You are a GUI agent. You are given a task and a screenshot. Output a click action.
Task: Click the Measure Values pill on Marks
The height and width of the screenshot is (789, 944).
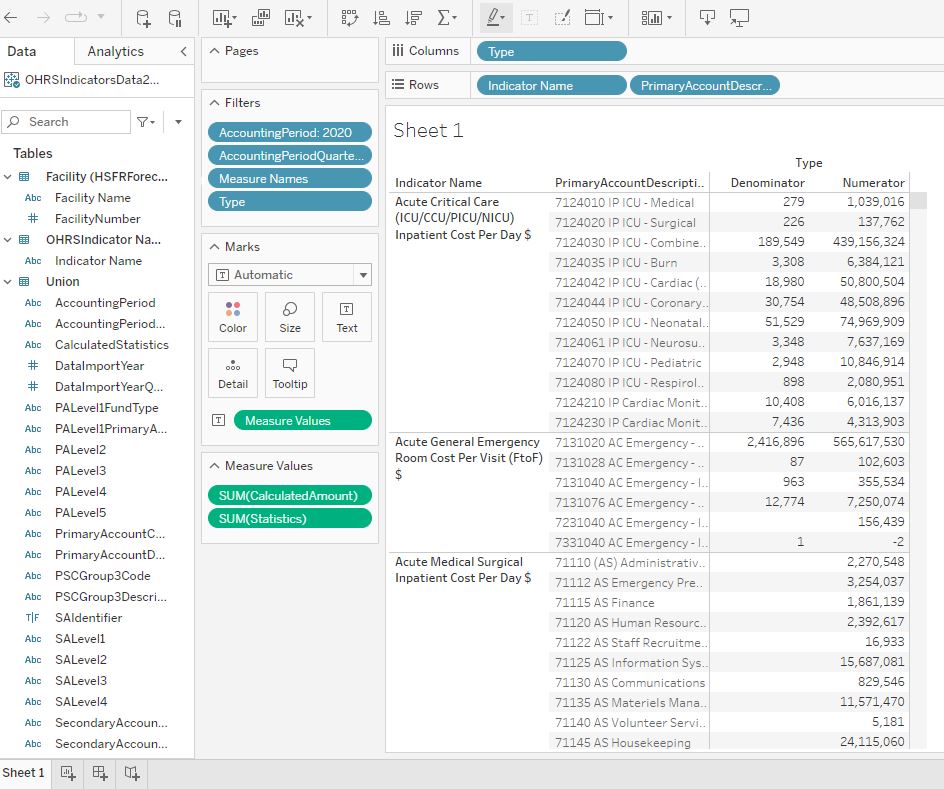tap(302, 421)
